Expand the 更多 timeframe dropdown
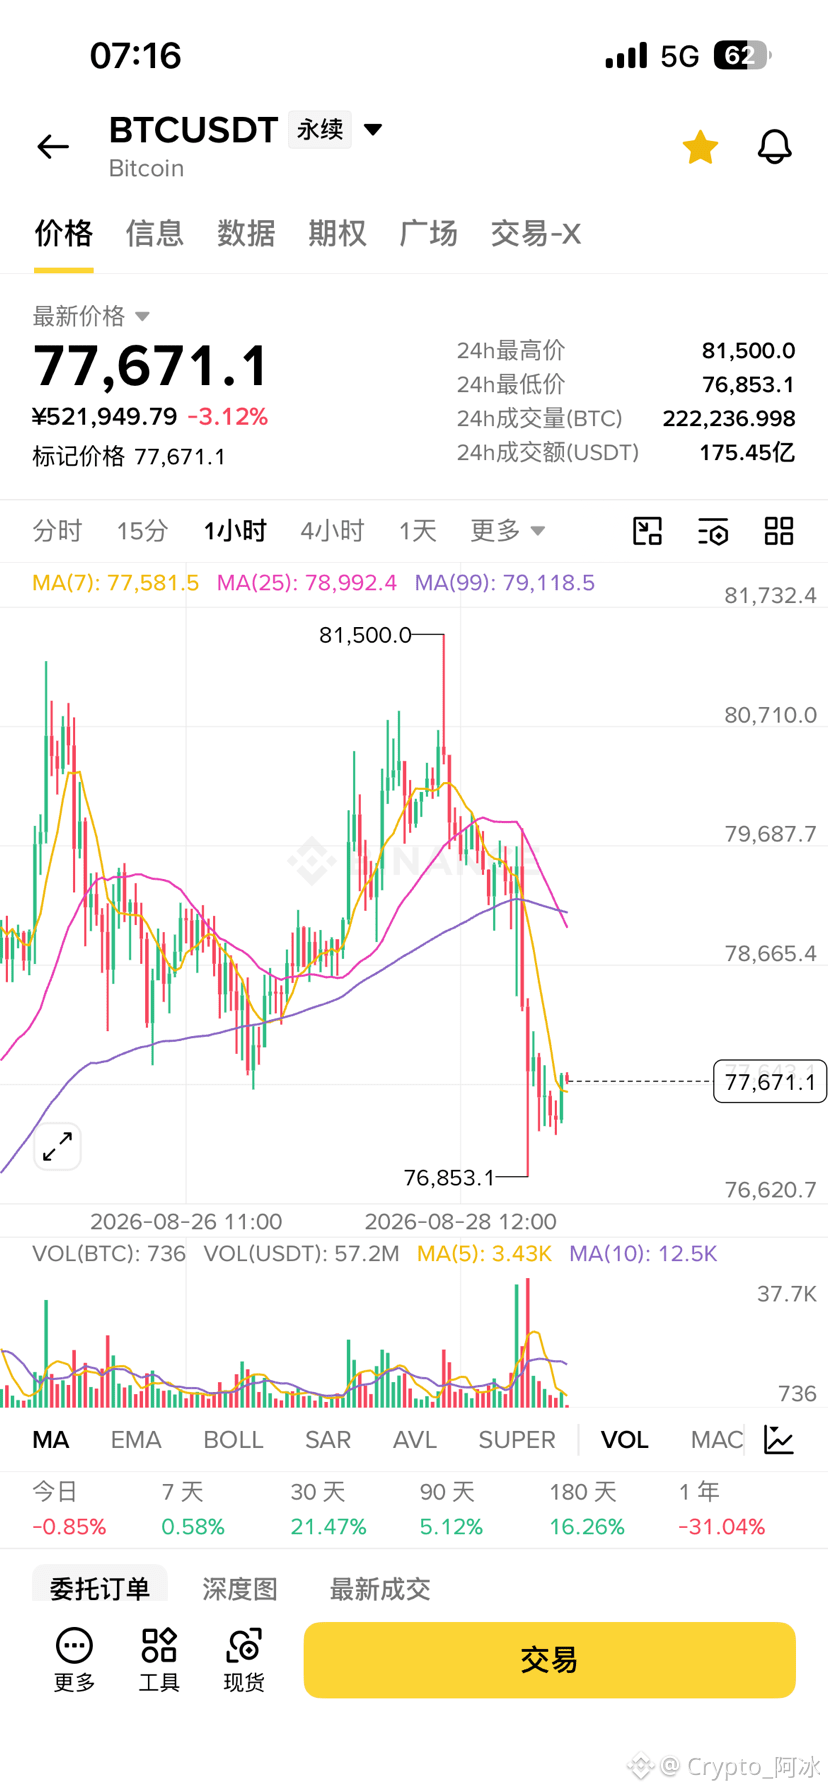The height and width of the screenshot is (1792, 828). click(508, 531)
